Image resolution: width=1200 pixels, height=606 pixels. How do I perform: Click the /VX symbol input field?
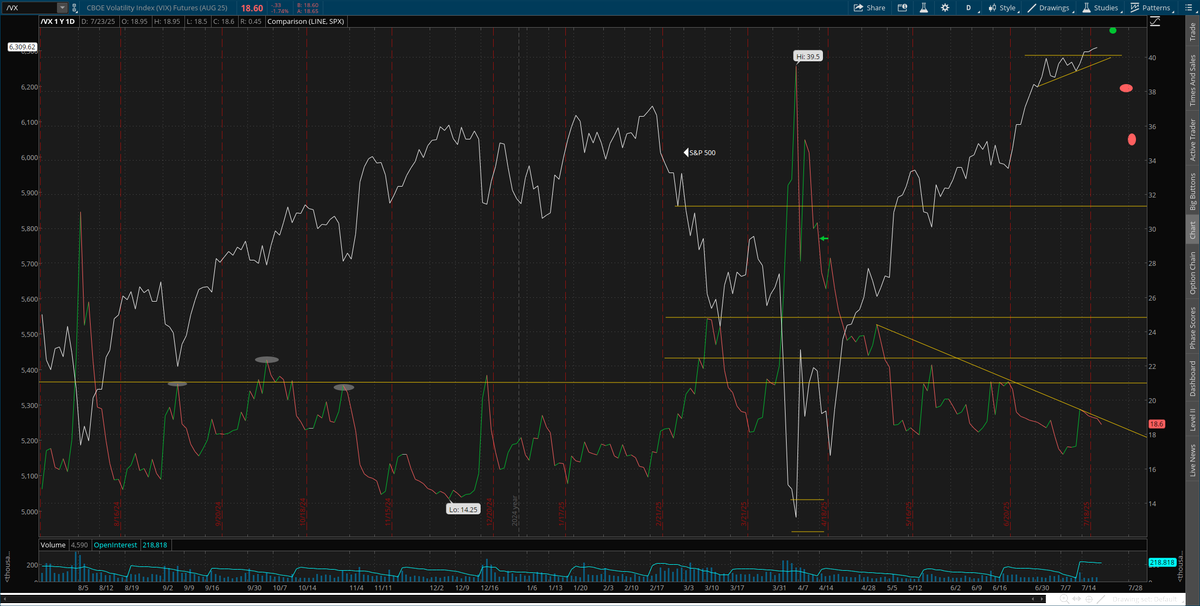click(29, 7)
